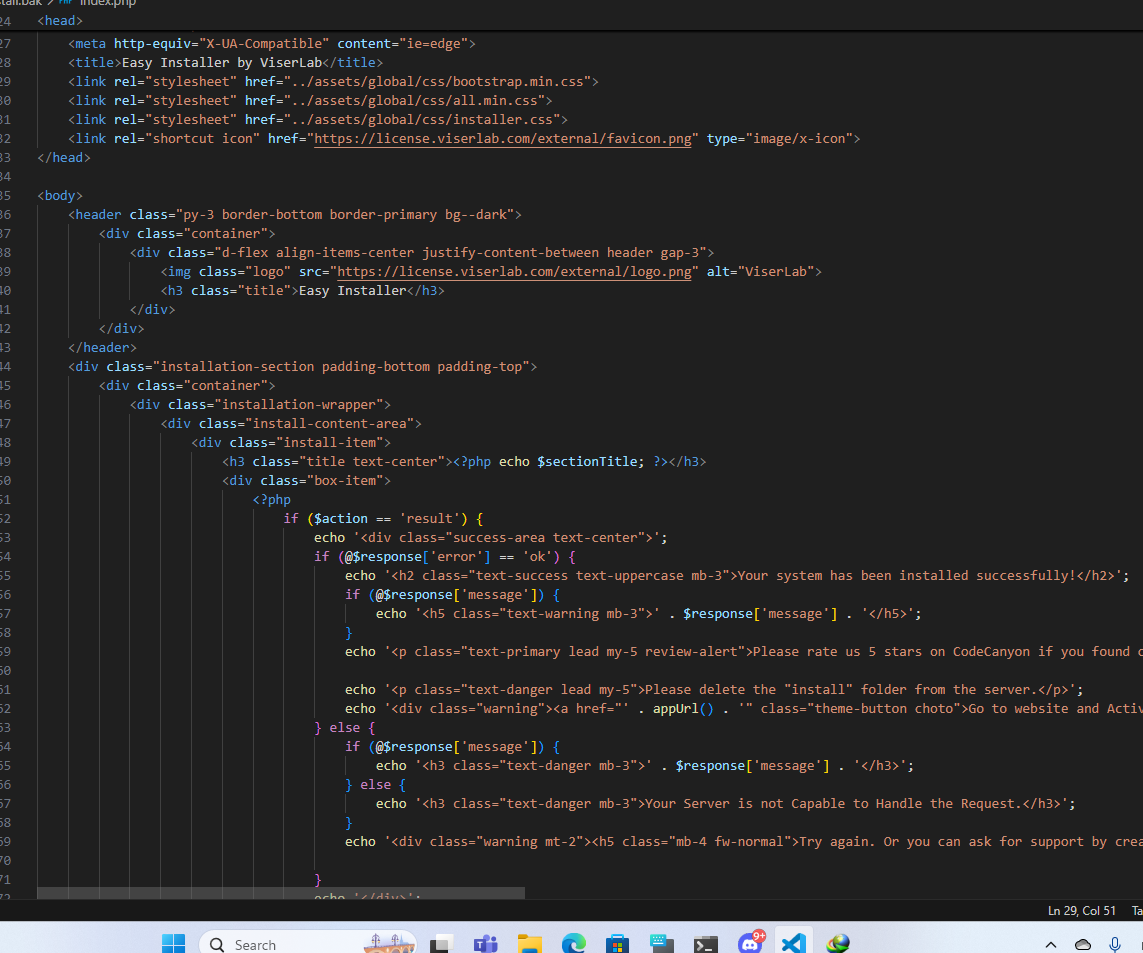Click 'Easy Installer' h3 heading text
This screenshot has width=1143, height=953.
352,290
